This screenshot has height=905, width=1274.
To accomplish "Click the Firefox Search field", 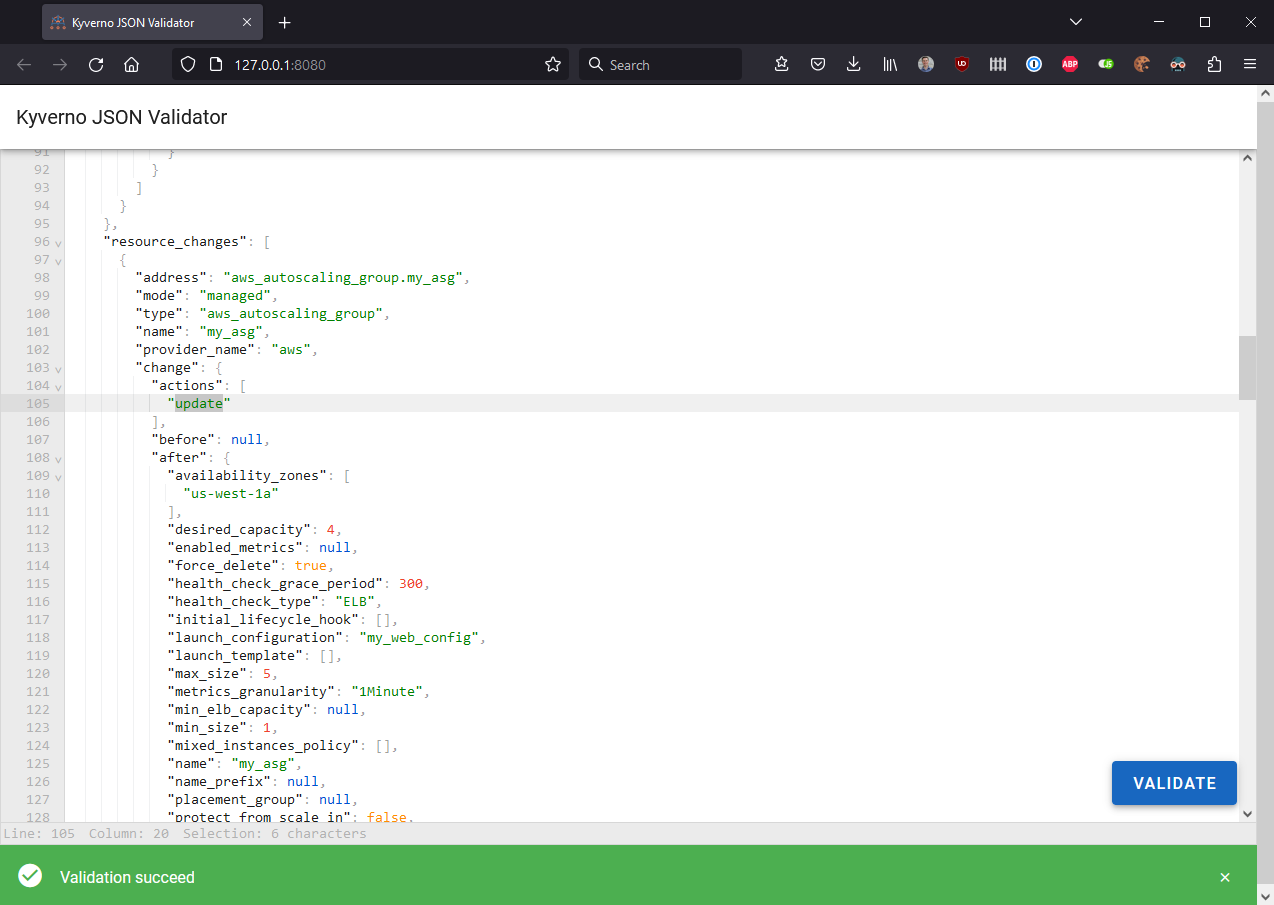I will click(x=660, y=64).
